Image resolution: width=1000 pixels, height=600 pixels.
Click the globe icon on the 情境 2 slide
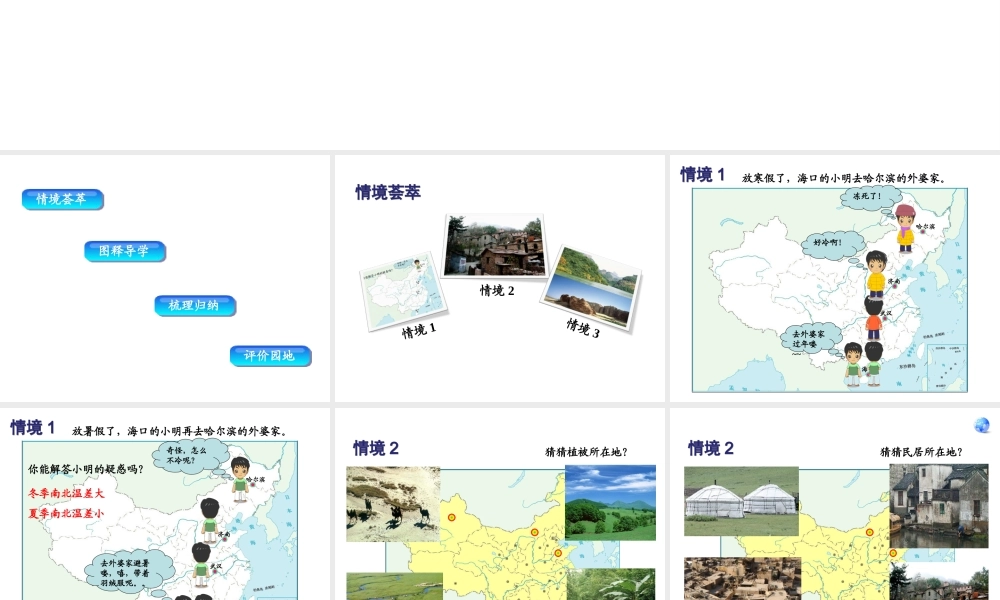pos(982,425)
